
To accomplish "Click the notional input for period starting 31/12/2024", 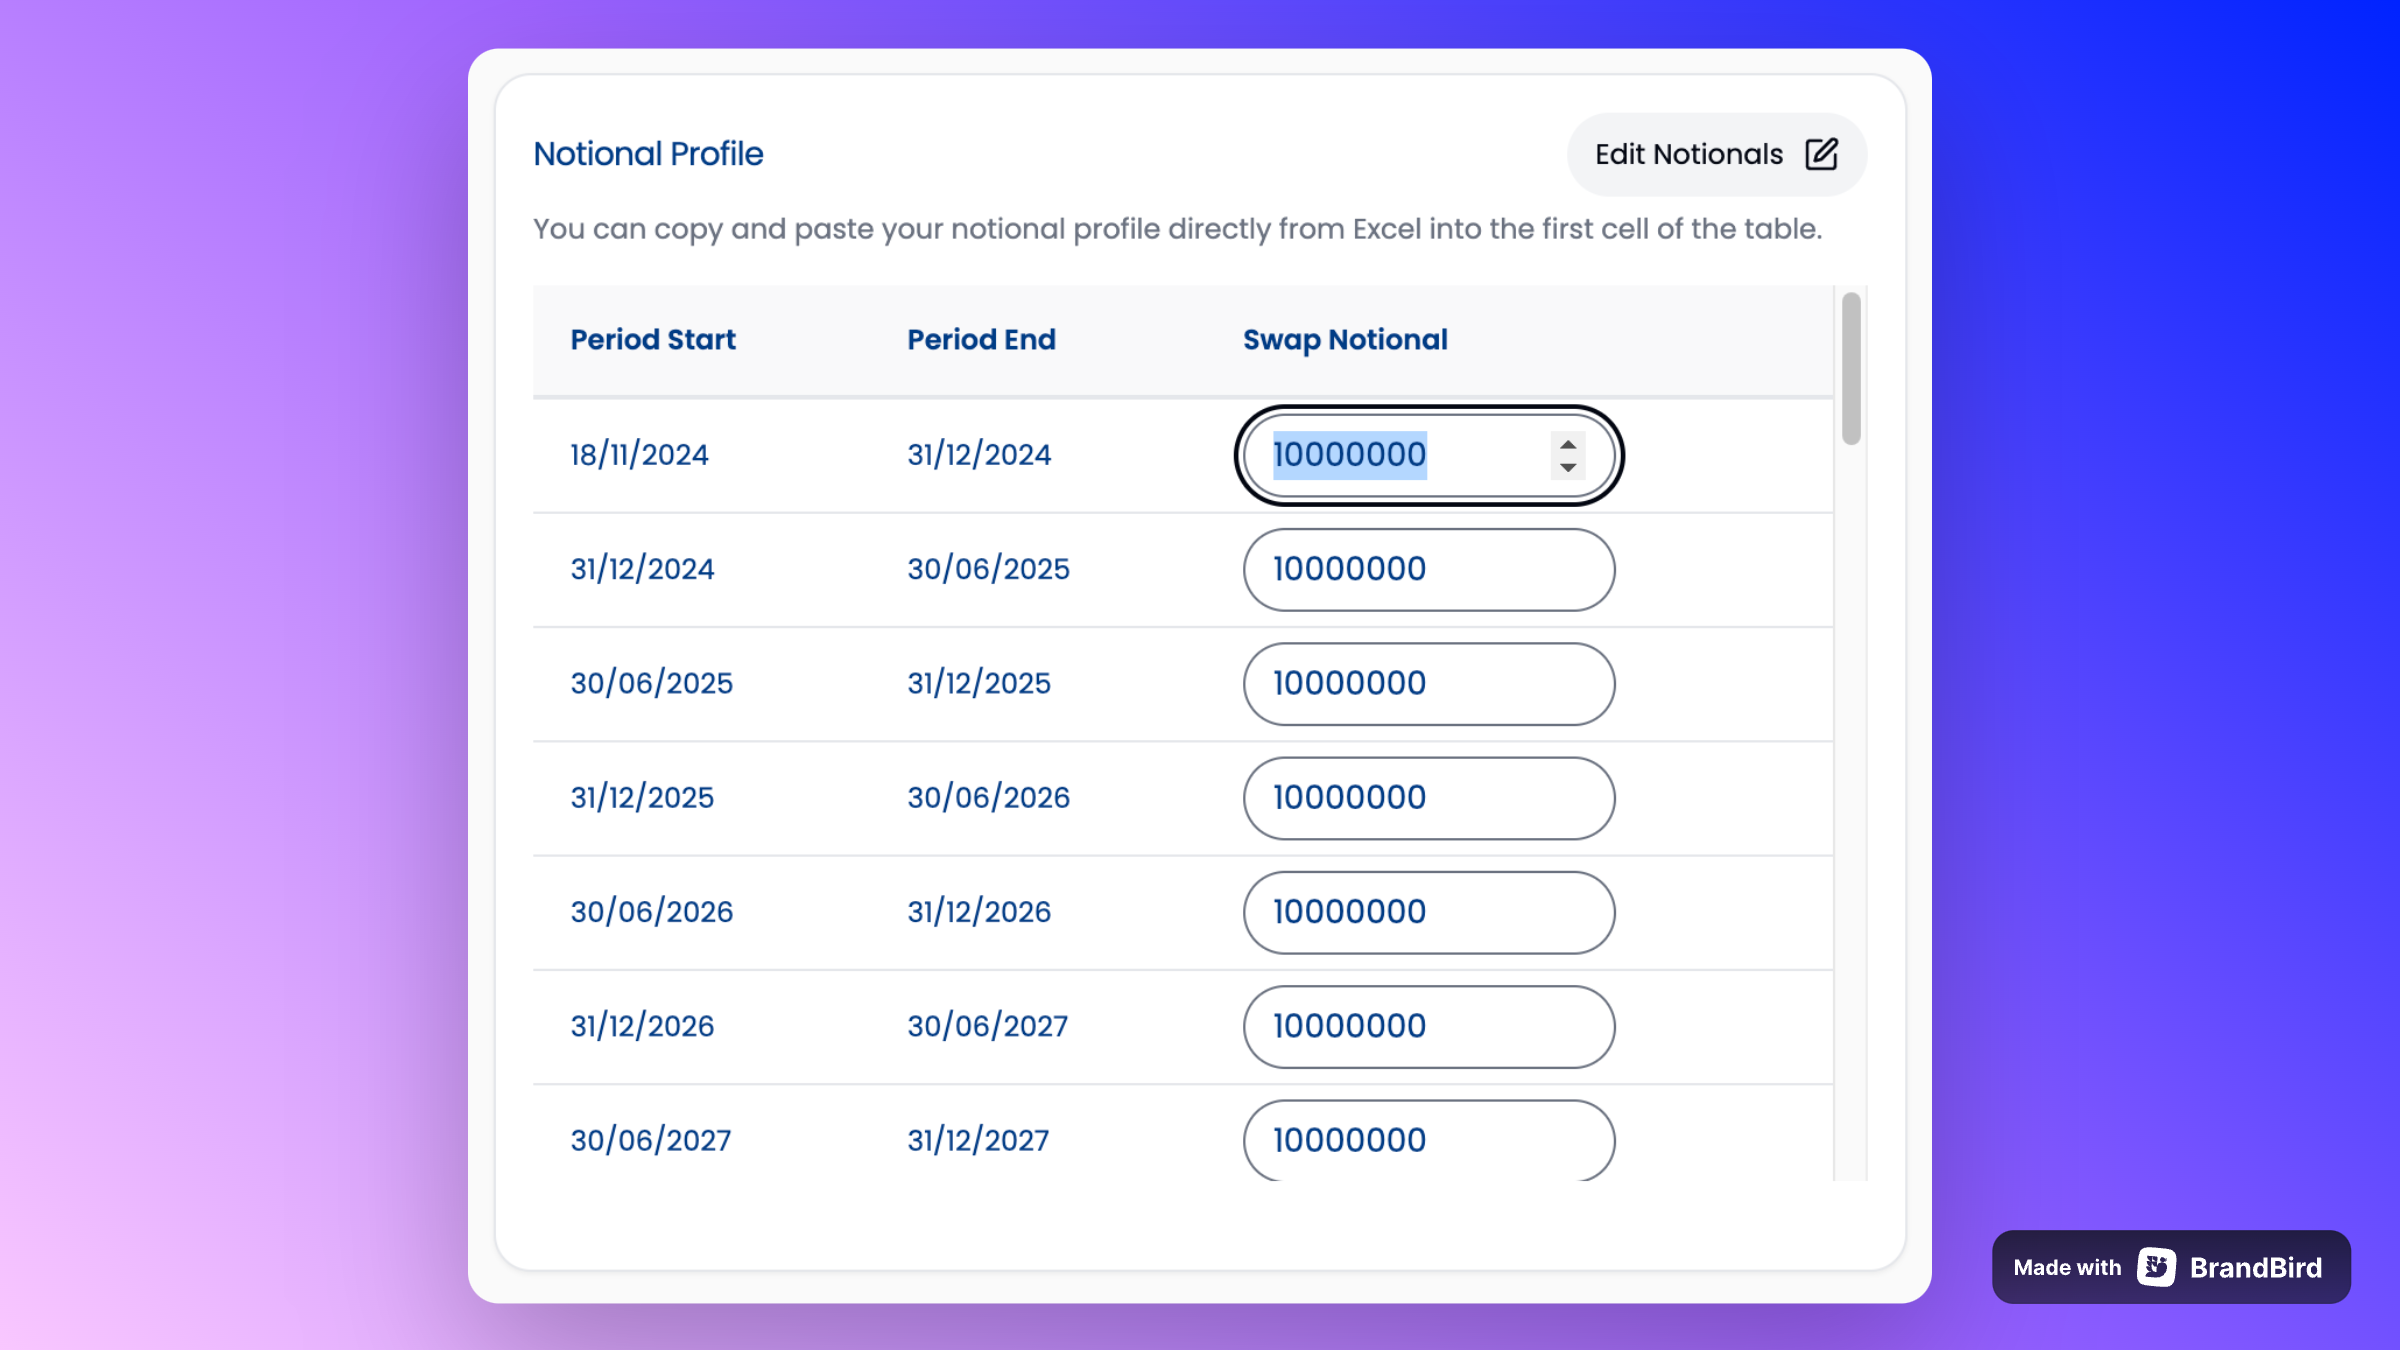I will click(x=1428, y=569).
